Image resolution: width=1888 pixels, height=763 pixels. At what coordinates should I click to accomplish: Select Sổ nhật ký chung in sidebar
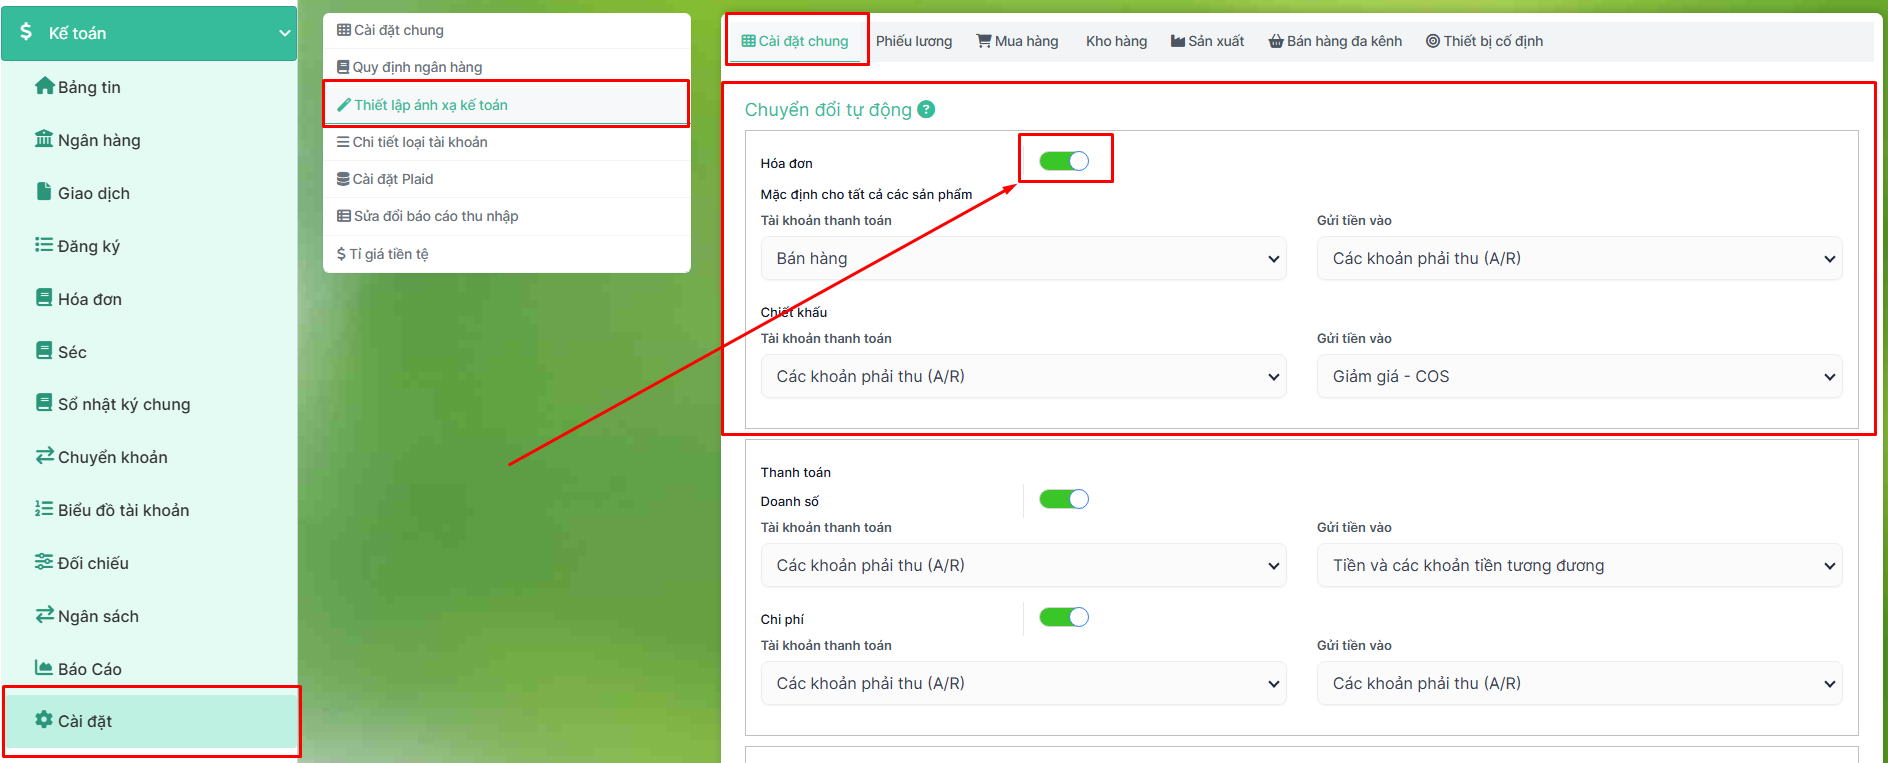click(123, 404)
